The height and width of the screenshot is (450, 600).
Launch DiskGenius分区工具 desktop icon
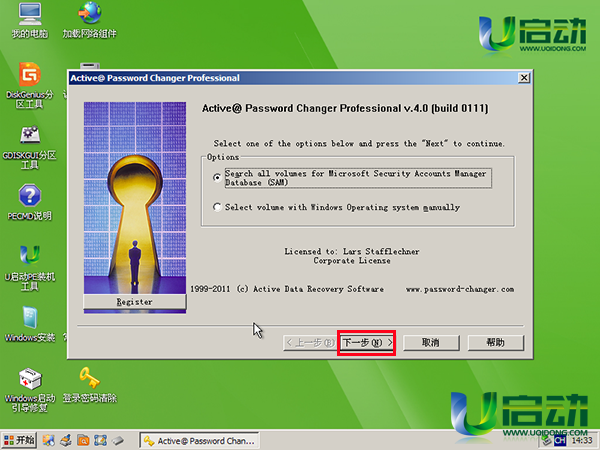(30, 85)
